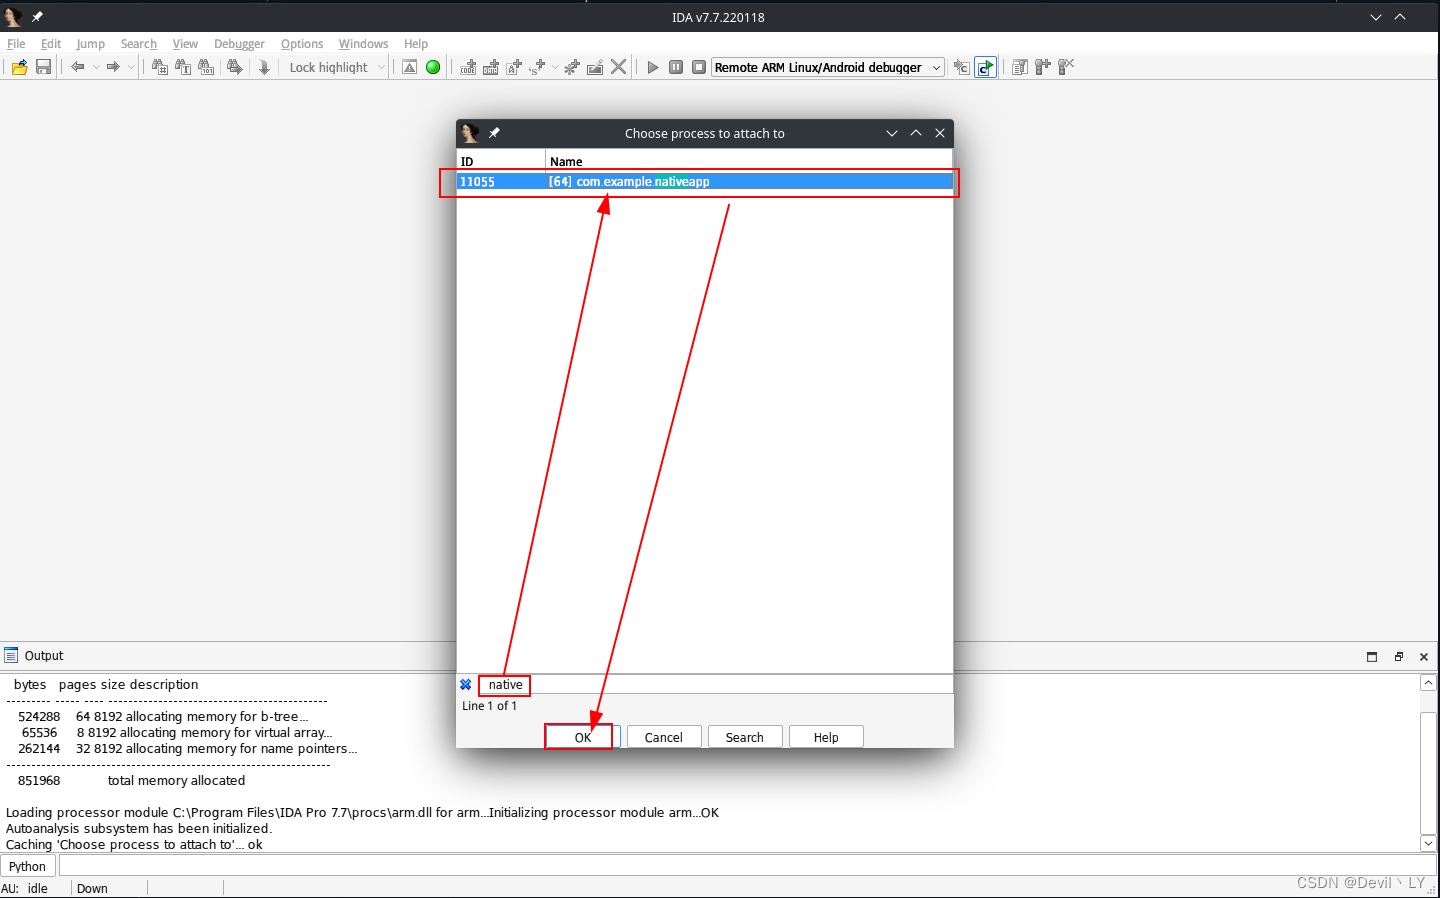Screen dimensions: 1440x898
Task: Click the pin icon in dialog title bar
Action: [494, 133]
